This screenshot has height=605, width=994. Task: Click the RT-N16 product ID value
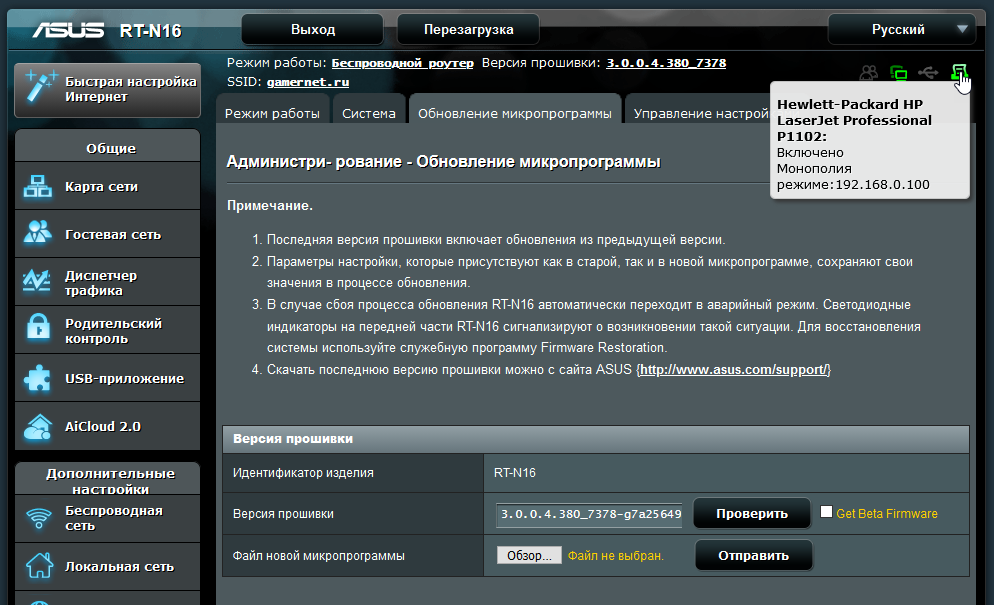[514, 472]
